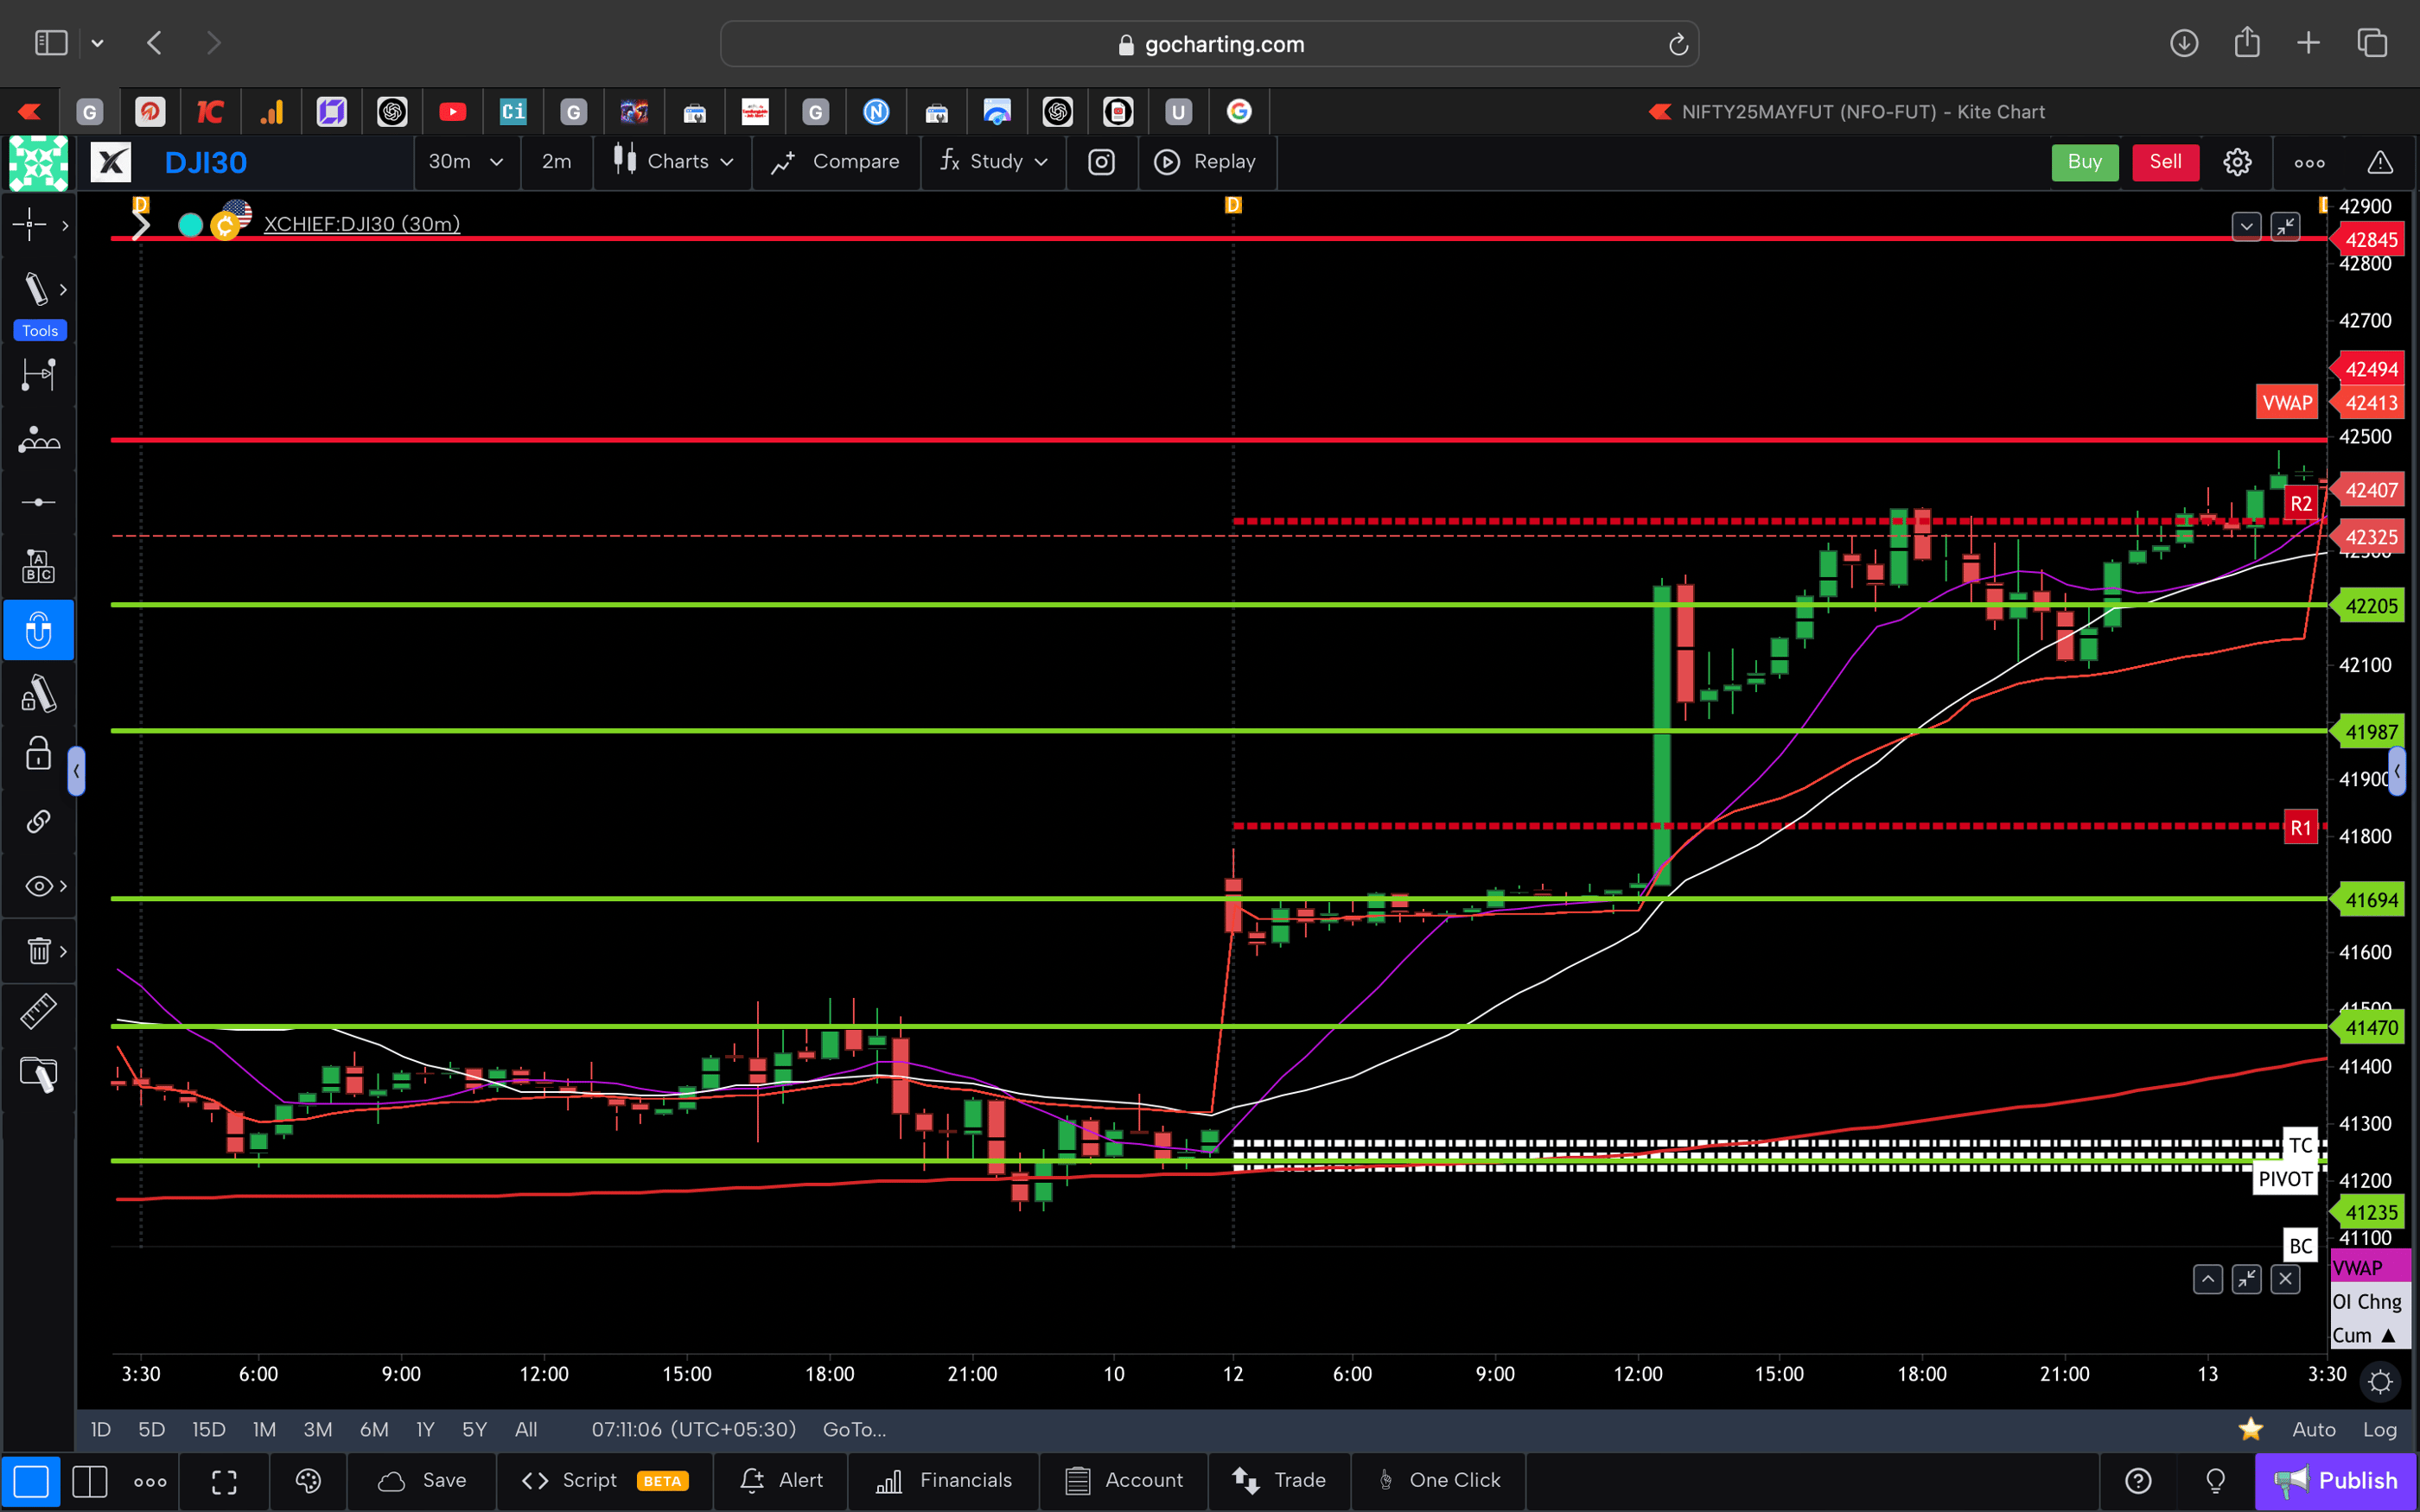Toggle the magnet snapping mode off
The width and height of the screenshot is (2420, 1512).
click(38, 630)
